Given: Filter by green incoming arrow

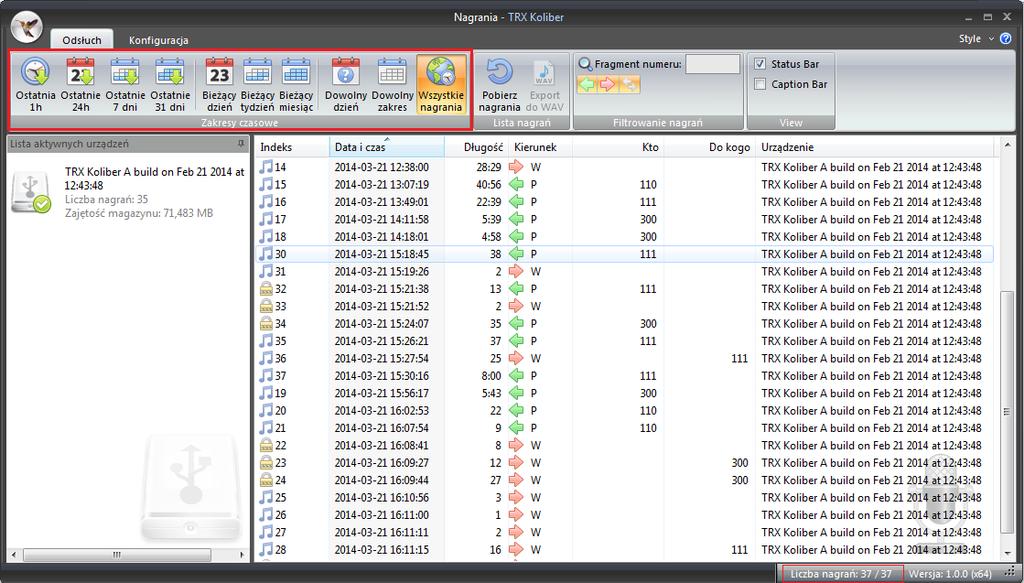Looking at the screenshot, I should [x=587, y=84].
